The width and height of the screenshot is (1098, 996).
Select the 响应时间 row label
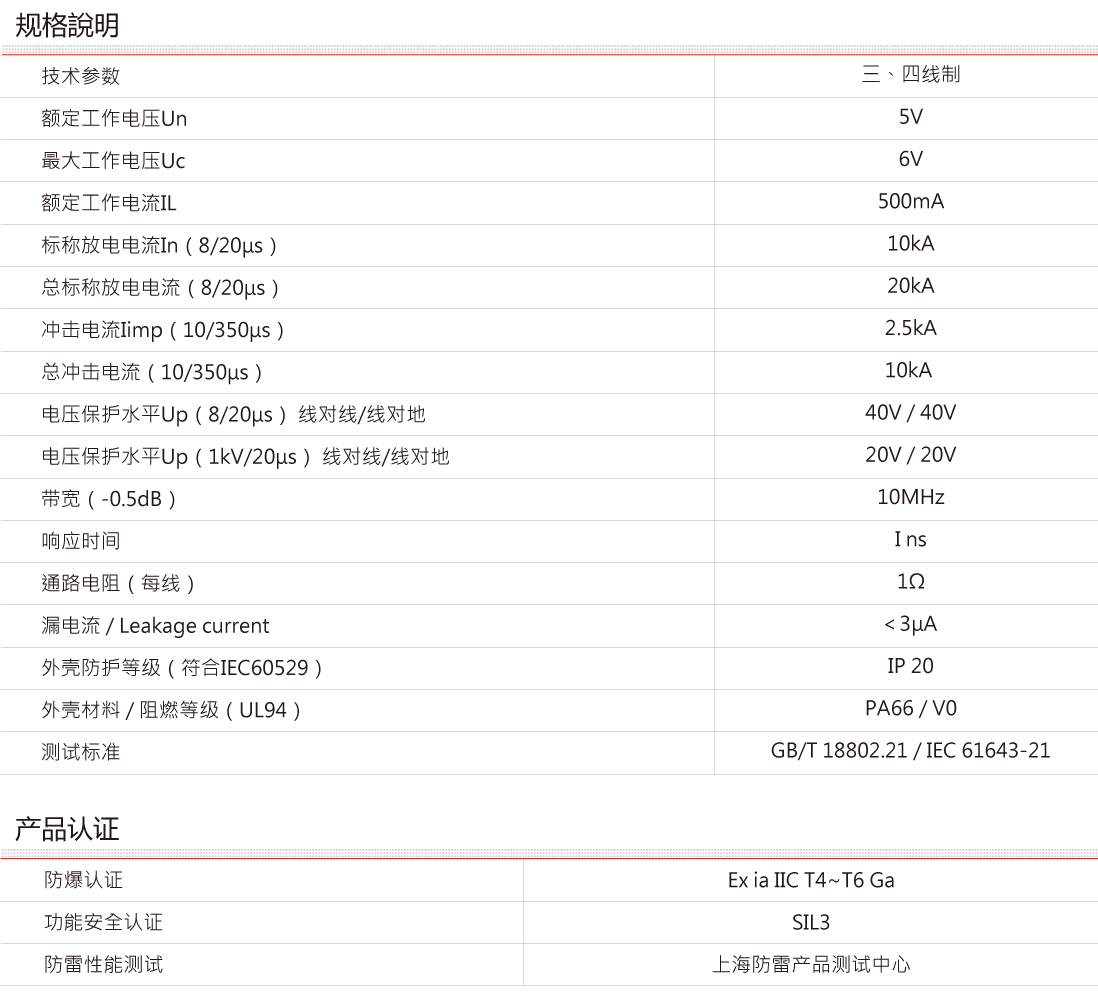point(81,540)
